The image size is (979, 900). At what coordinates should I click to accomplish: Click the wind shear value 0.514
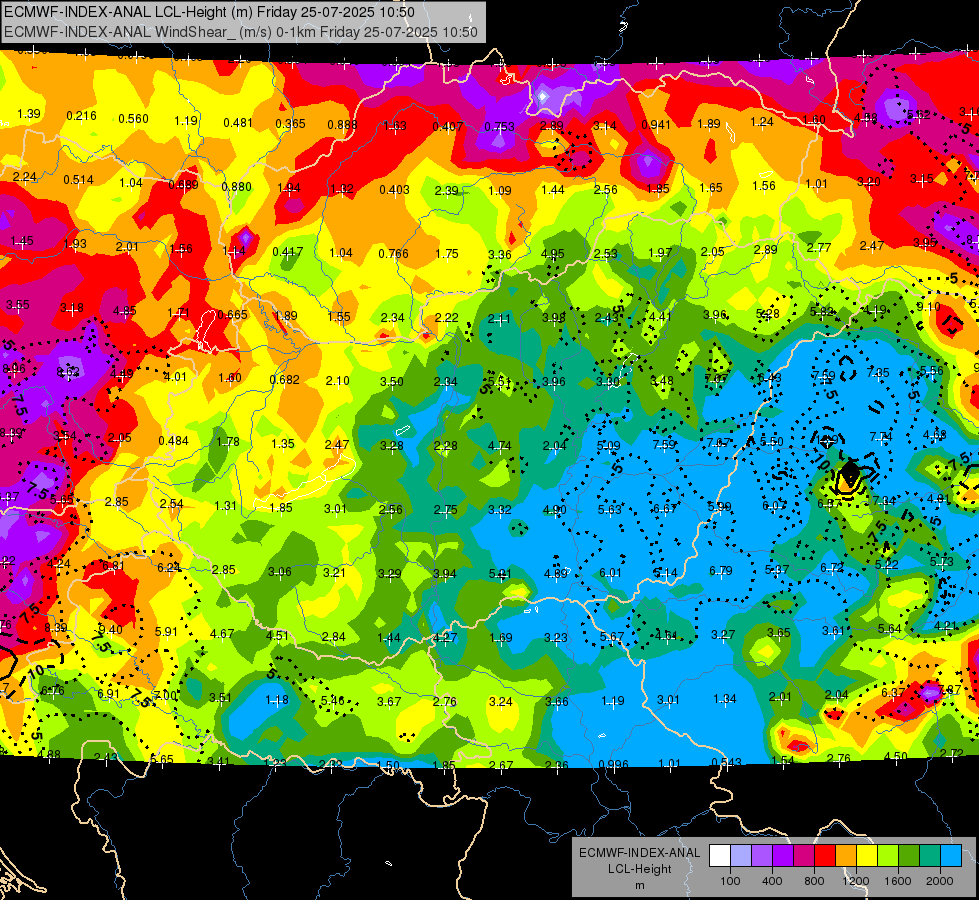[78, 180]
